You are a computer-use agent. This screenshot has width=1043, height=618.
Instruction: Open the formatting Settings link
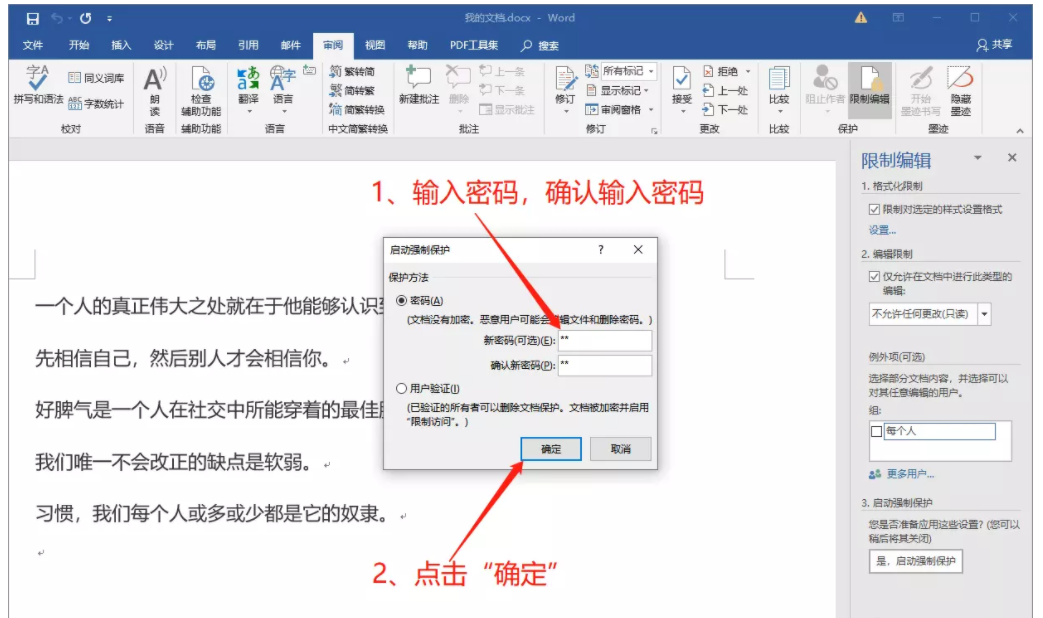pos(882,230)
